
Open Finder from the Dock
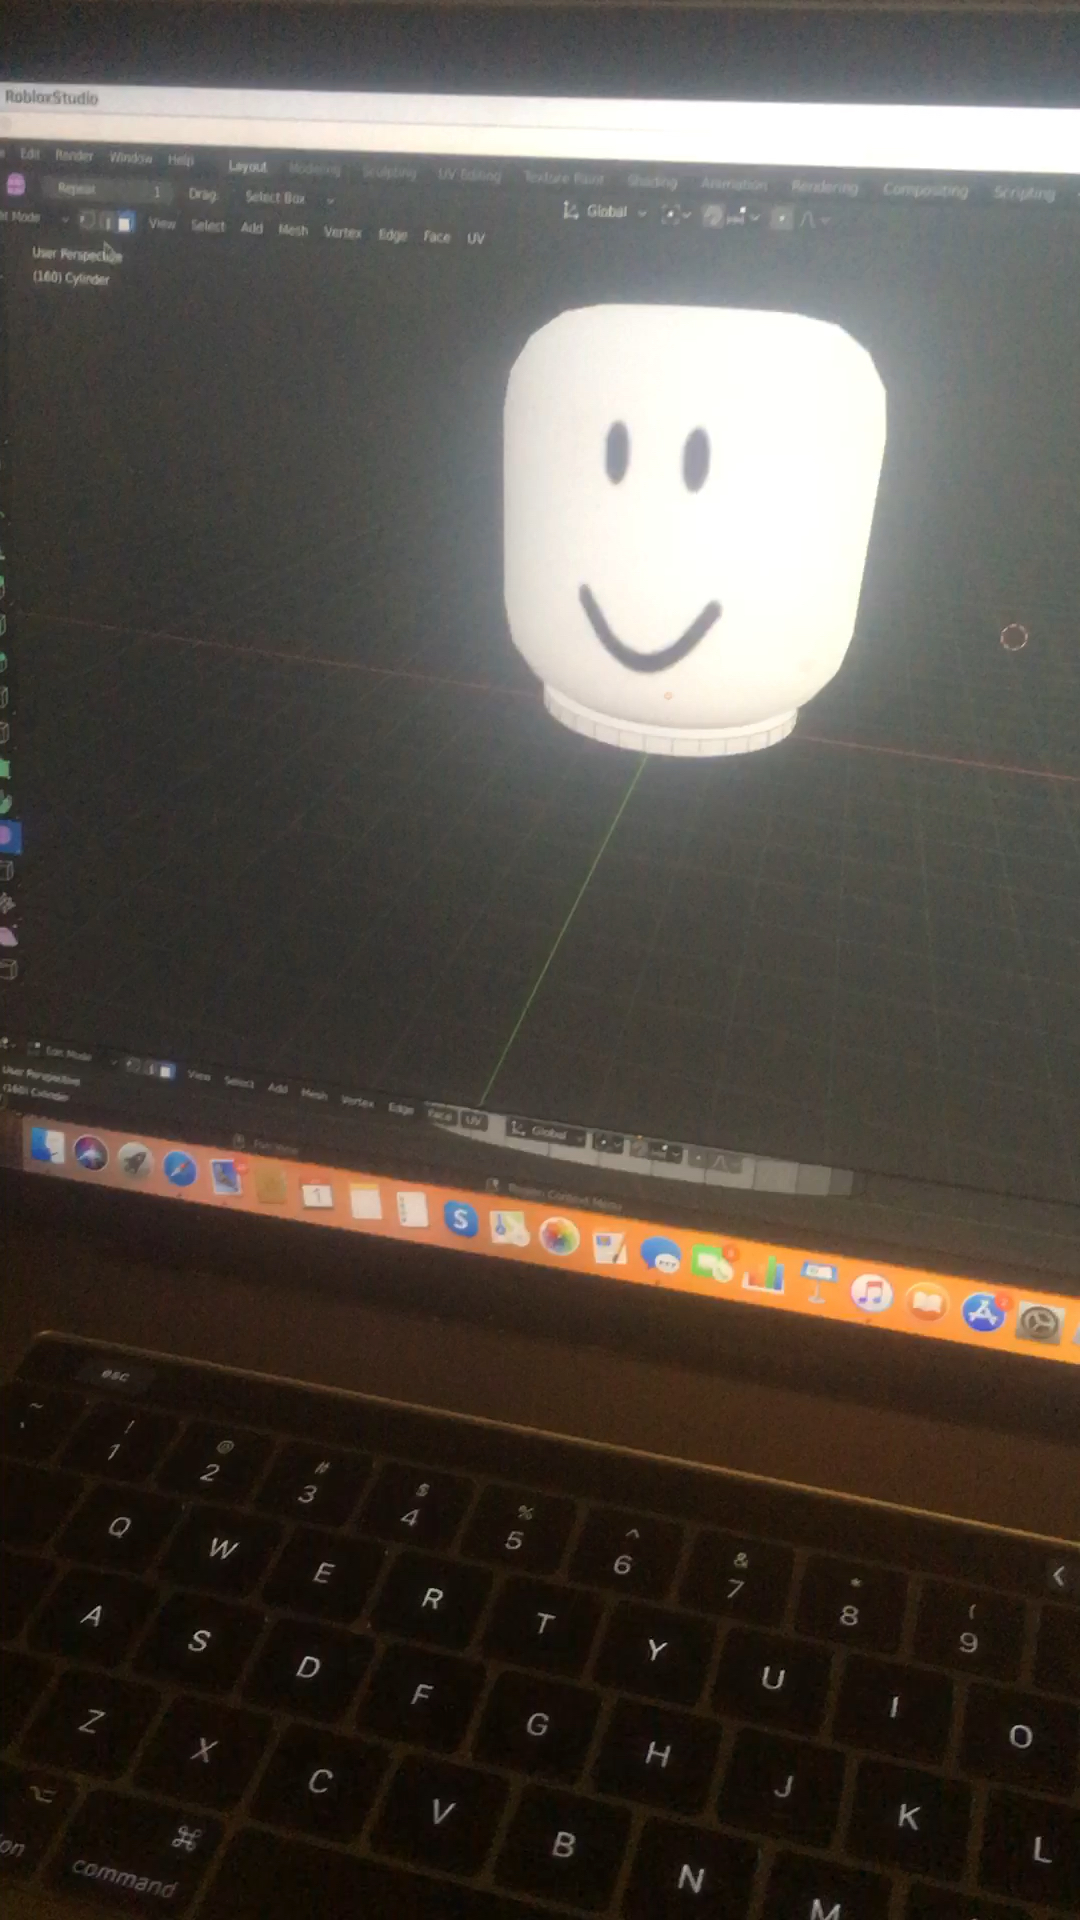[x=47, y=1146]
